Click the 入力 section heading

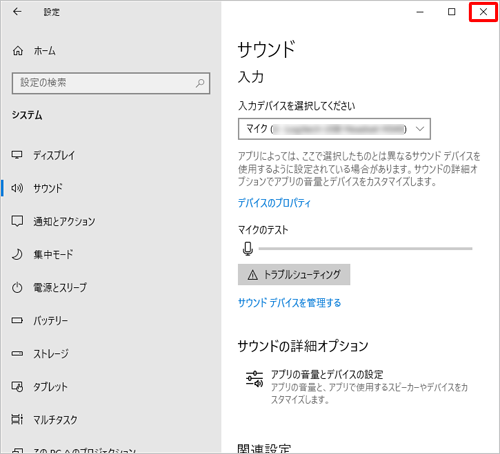coord(251,77)
